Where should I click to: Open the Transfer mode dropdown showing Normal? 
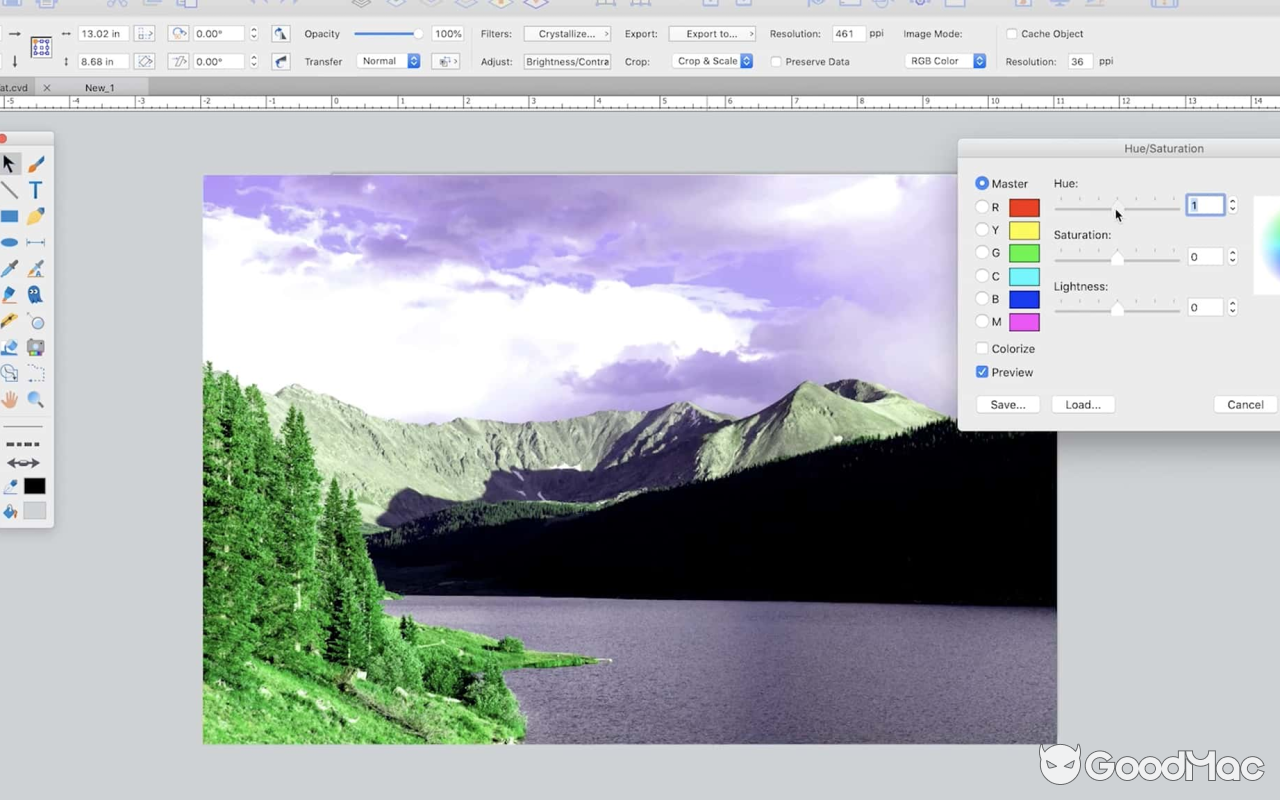point(388,61)
